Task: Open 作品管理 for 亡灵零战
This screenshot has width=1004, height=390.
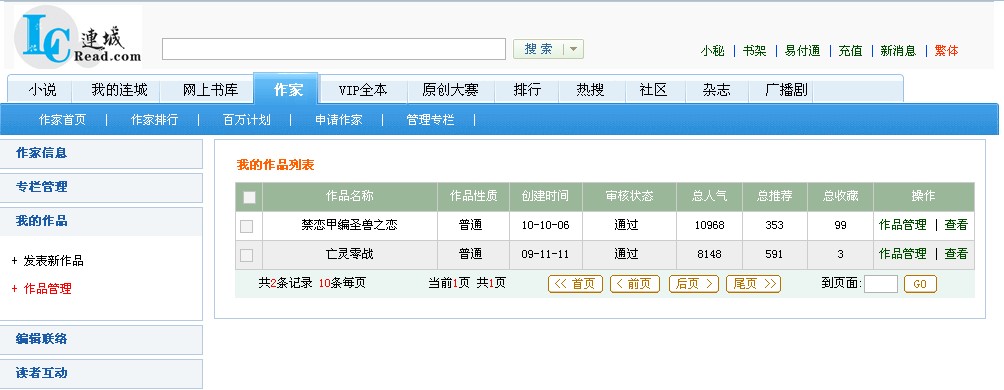Action: (903, 254)
